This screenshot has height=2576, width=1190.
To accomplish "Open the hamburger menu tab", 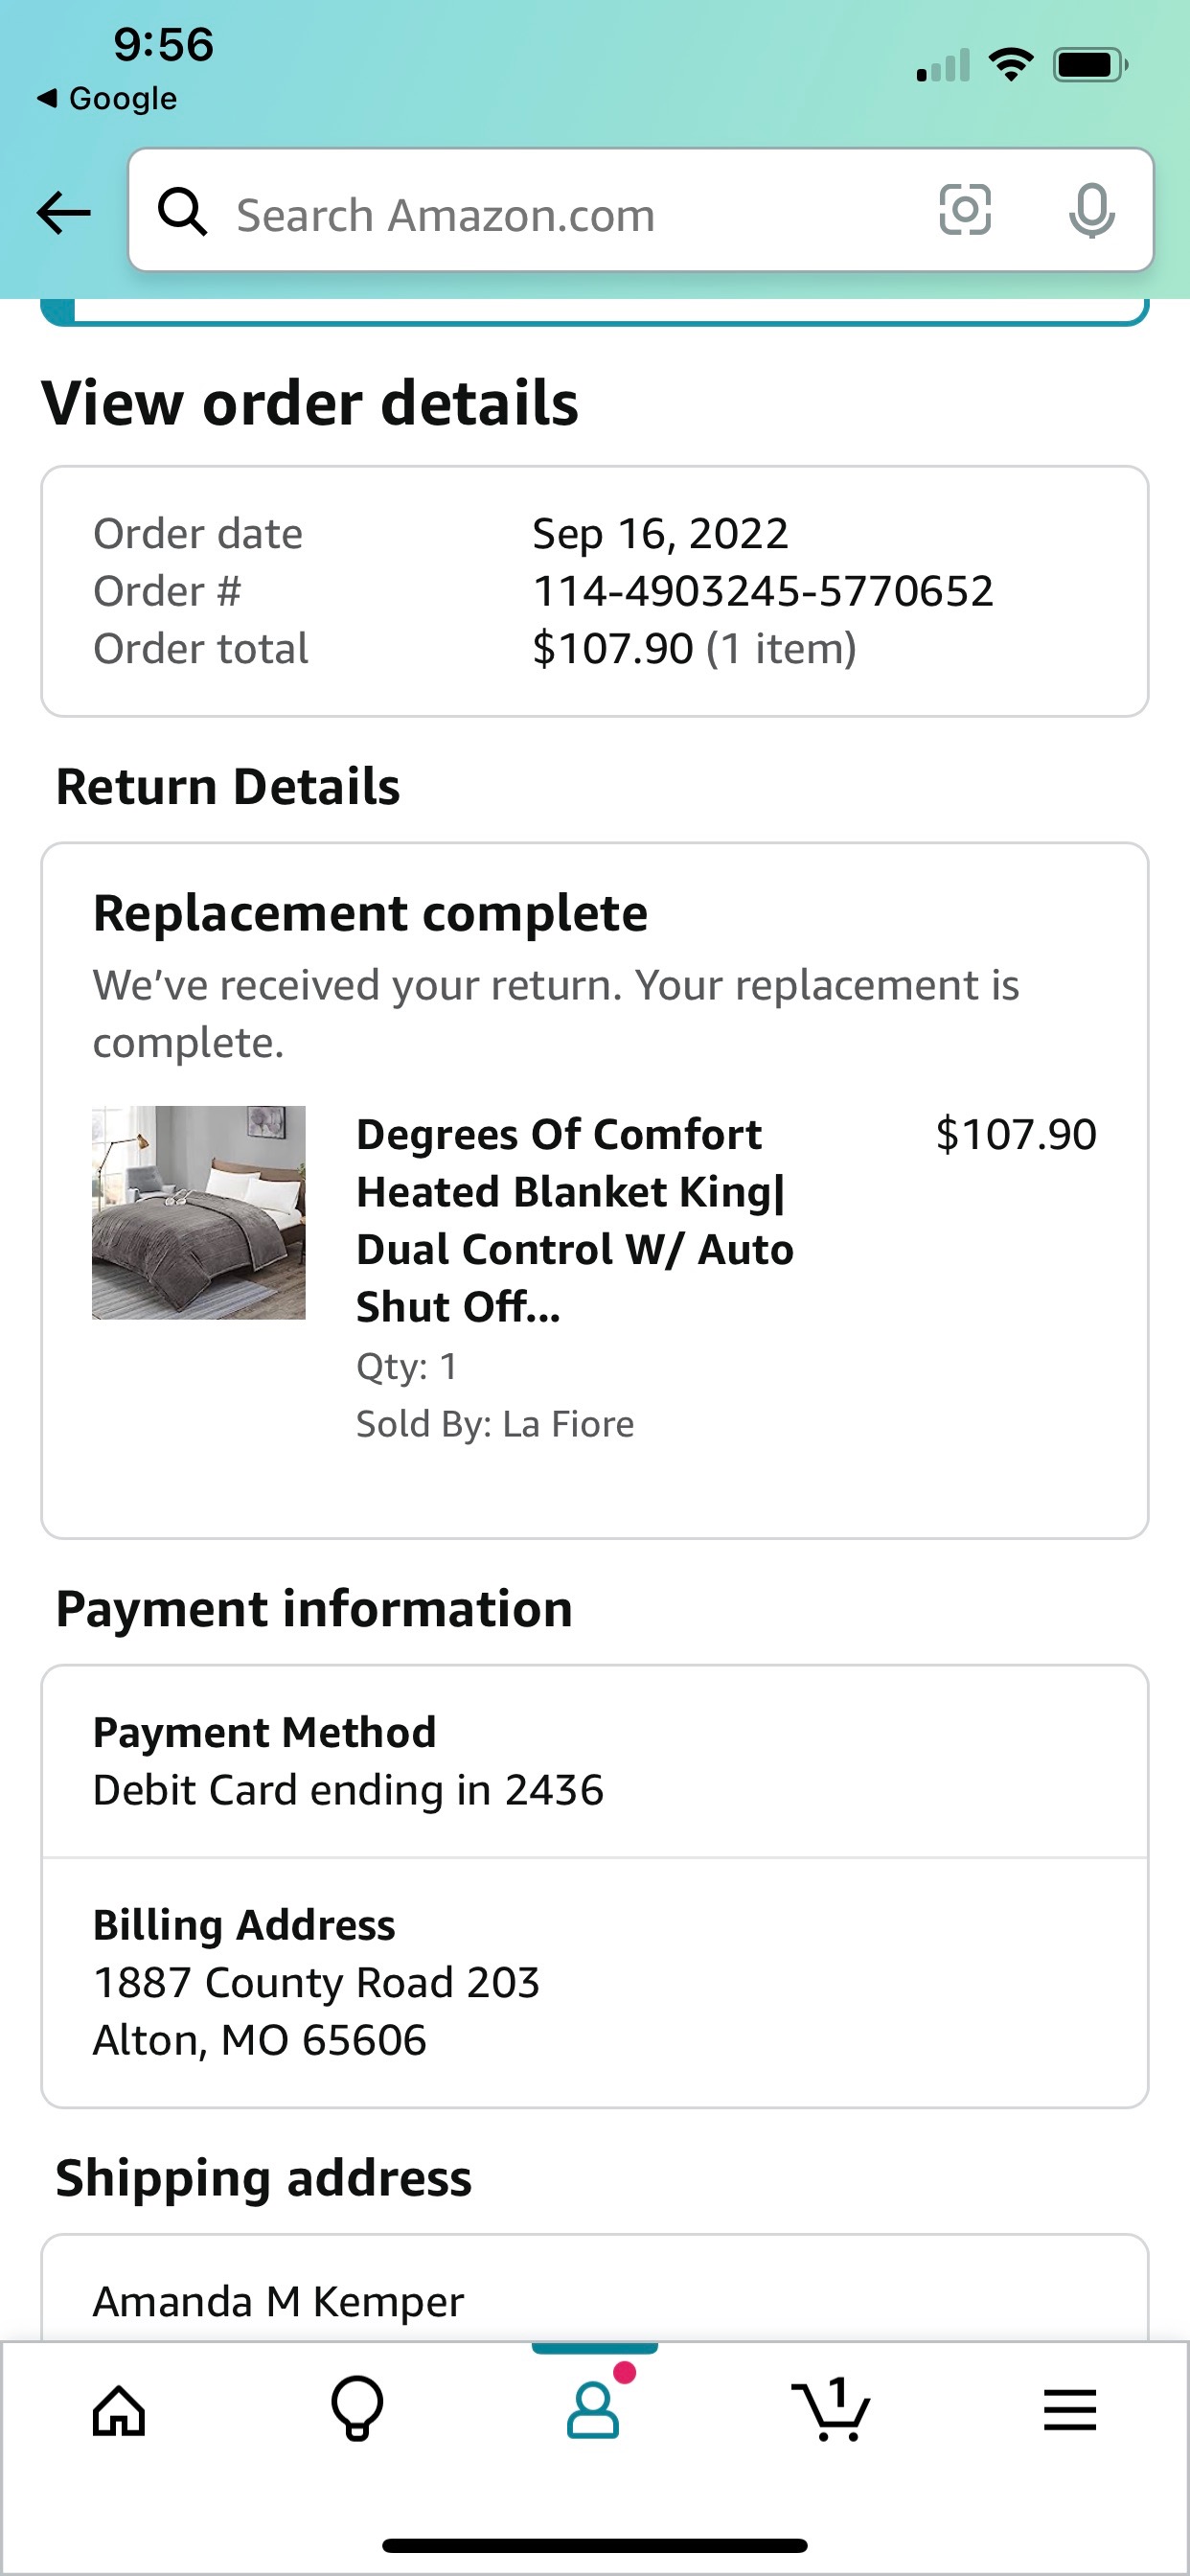I will (1070, 2410).
